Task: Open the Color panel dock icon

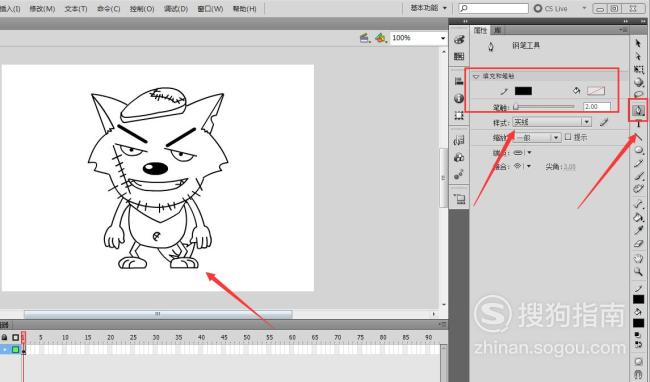Action: 459,39
